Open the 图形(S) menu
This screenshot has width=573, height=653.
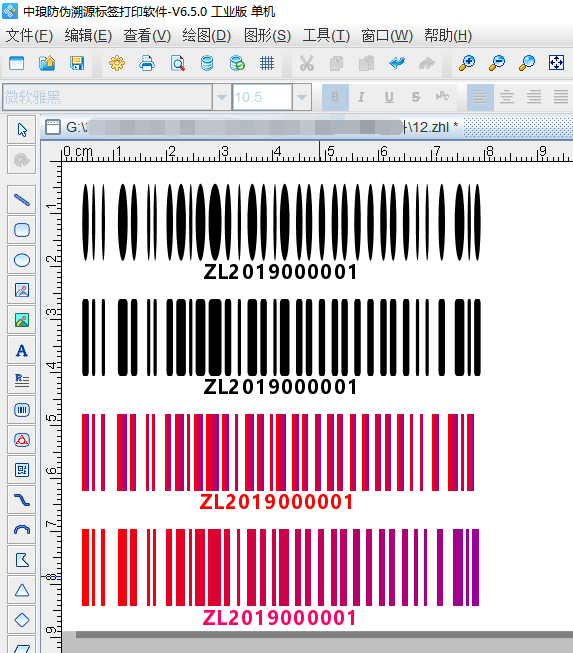coord(267,36)
